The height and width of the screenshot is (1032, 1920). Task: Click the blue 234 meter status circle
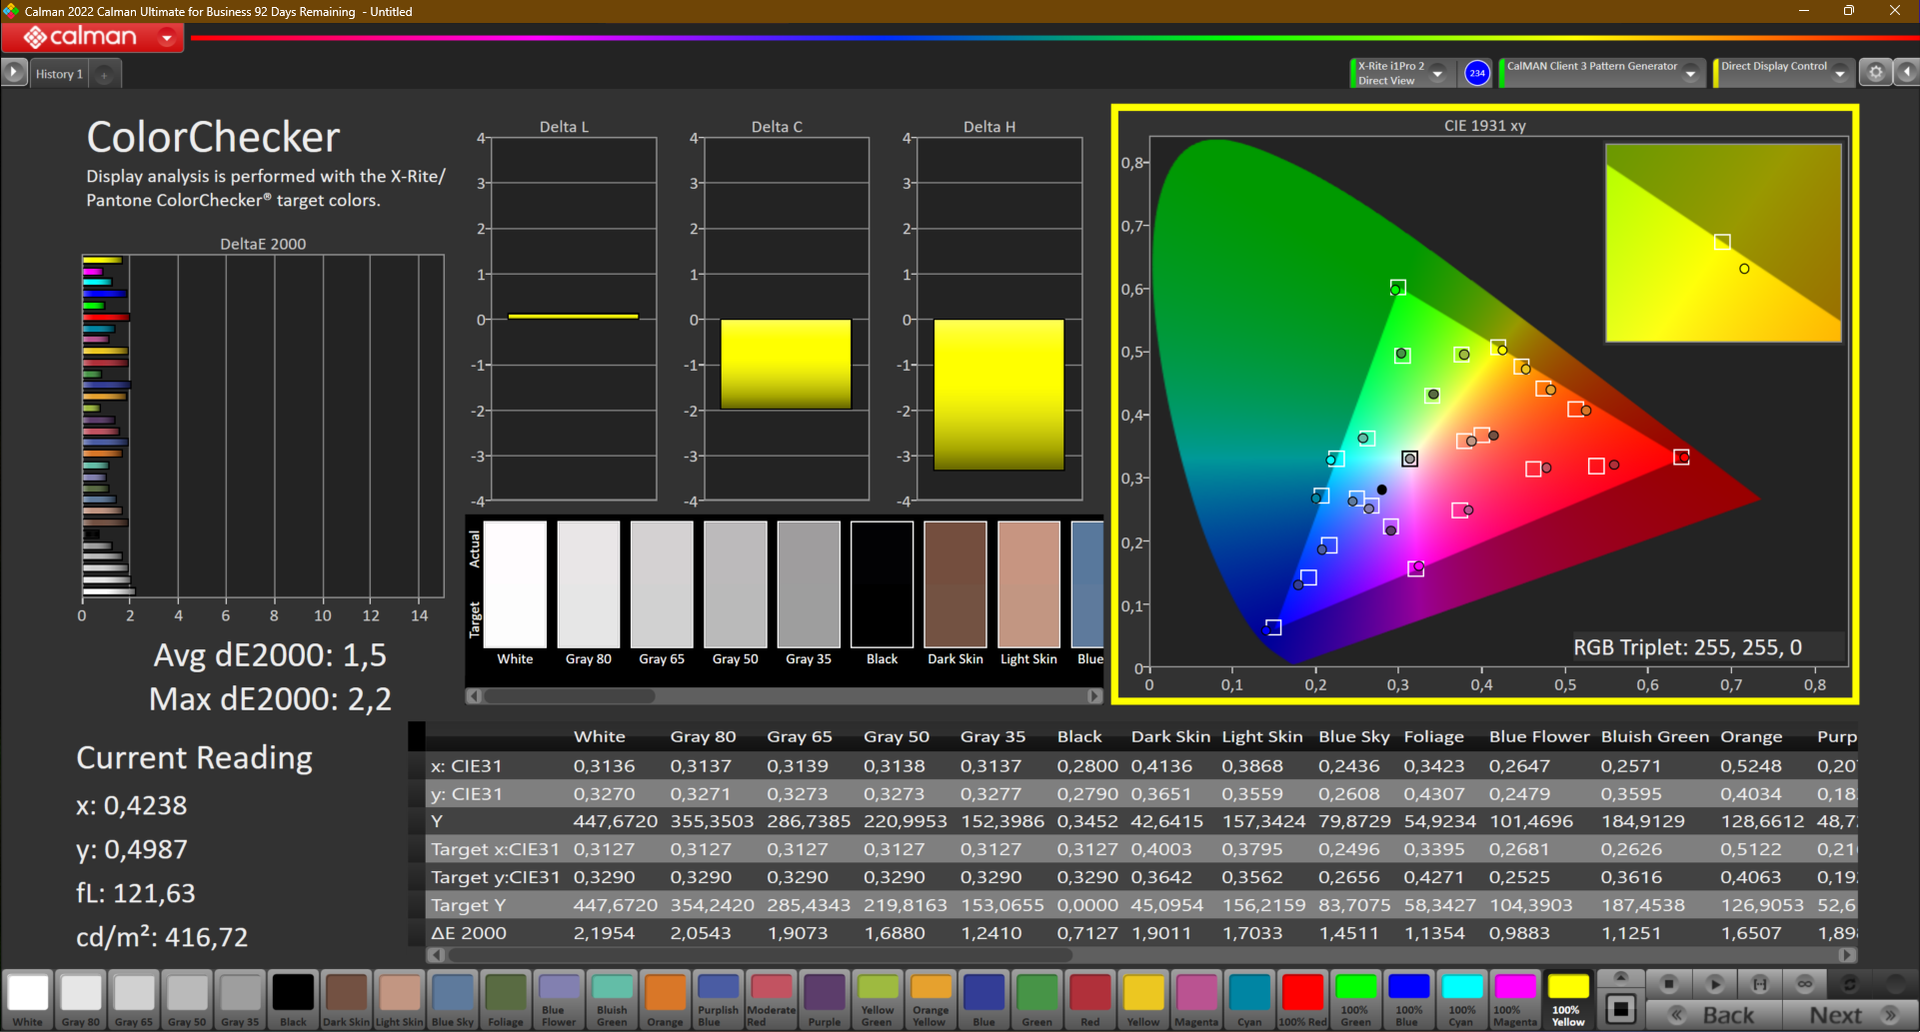(x=1476, y=73)
